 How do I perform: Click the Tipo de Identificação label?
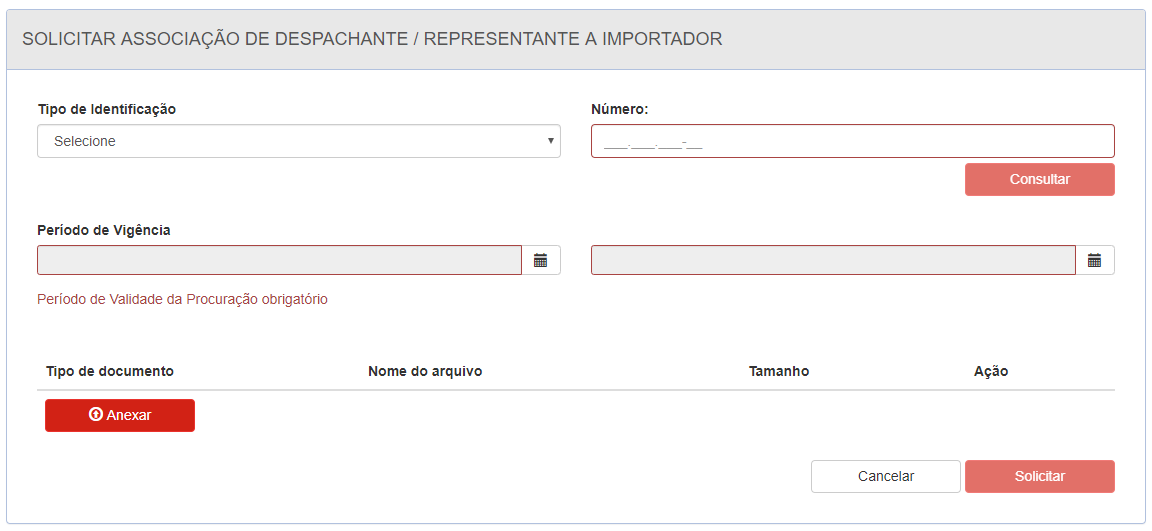point(107,109)
